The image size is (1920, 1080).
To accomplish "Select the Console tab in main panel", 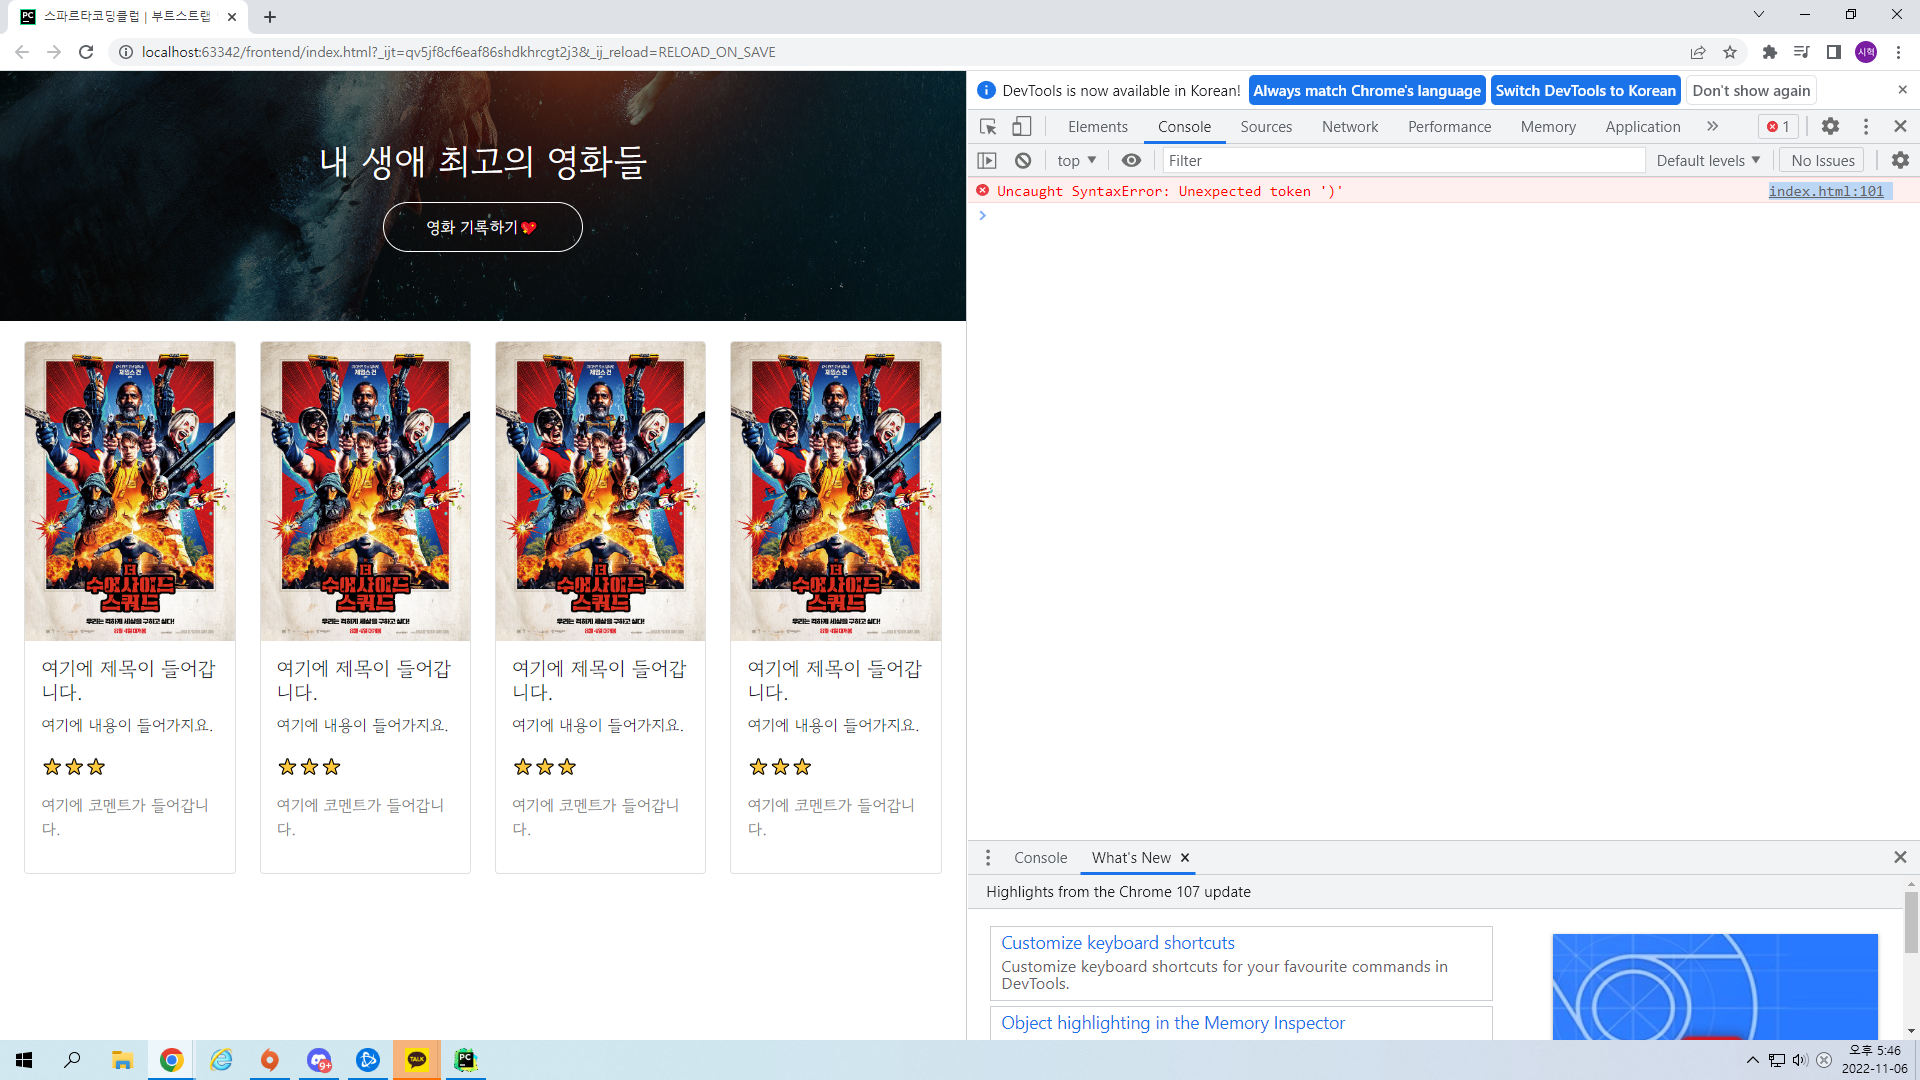I will pos(1184,127).
